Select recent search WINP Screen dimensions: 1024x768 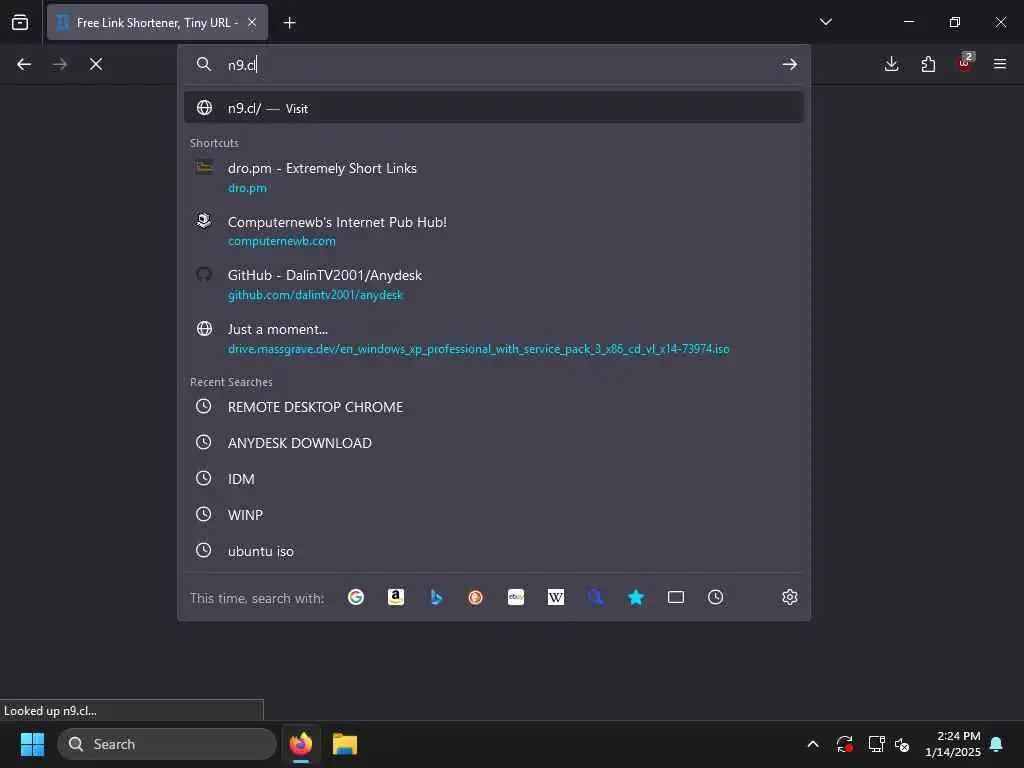tap(494, 515)
